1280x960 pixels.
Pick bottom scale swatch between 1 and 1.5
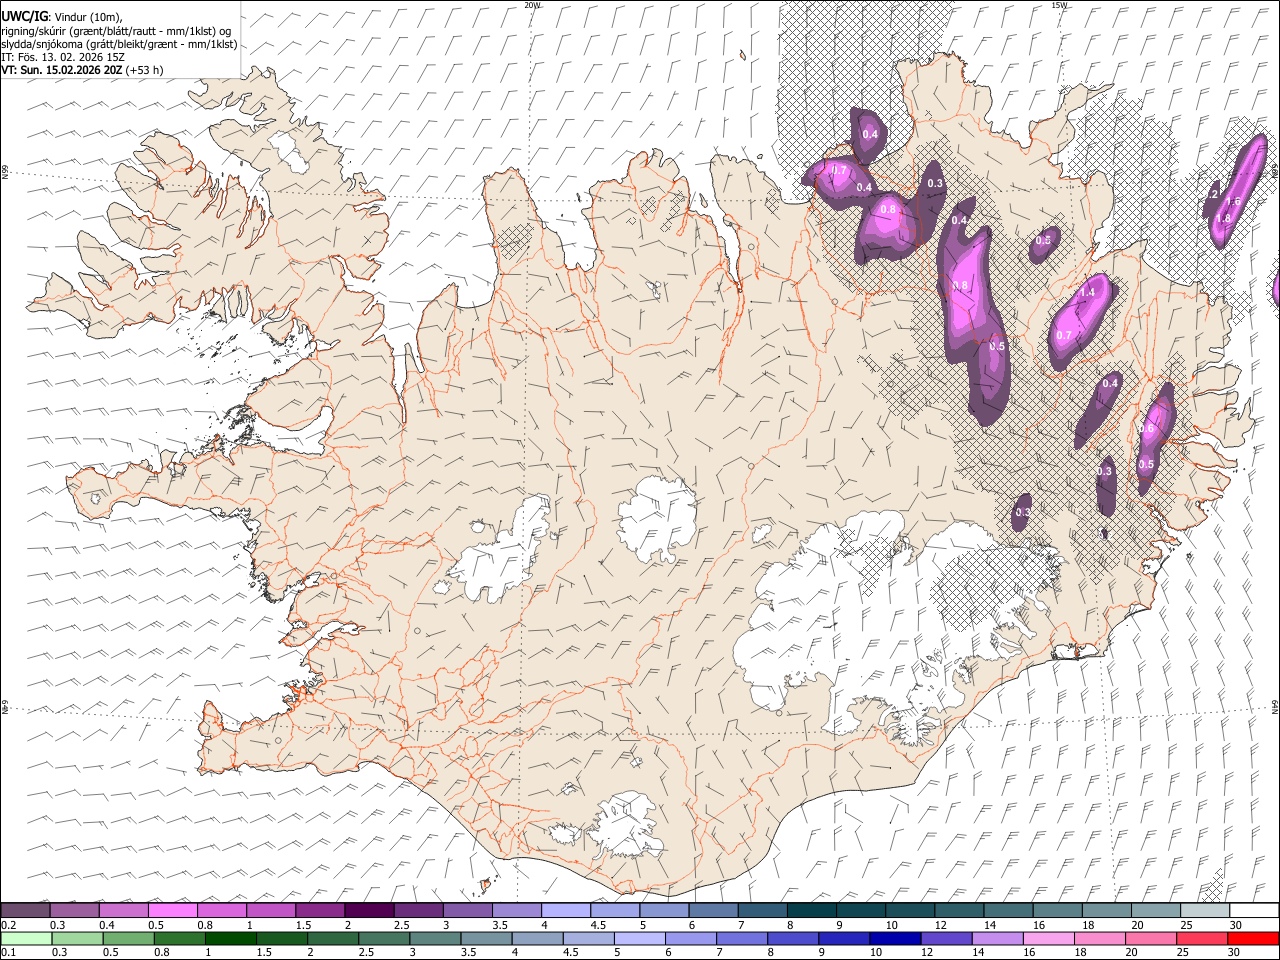click(230, 939)
